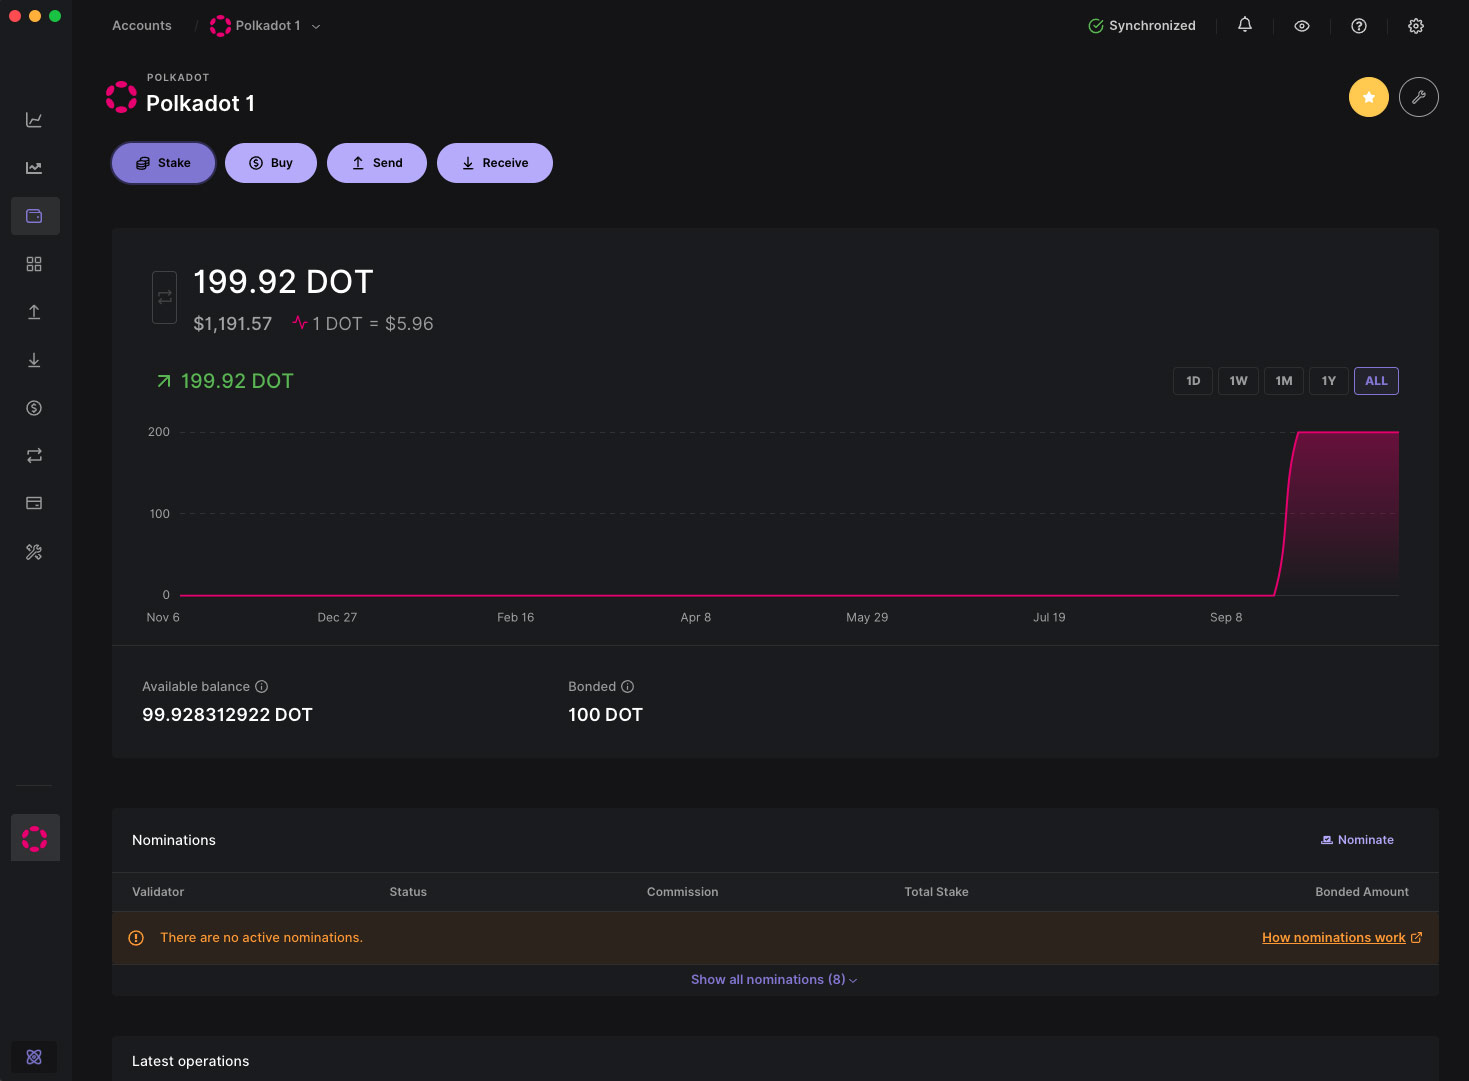Open the Card icon in sidebar
1469x1081 pixels.
pyautogui.click(x=34, y=503)
